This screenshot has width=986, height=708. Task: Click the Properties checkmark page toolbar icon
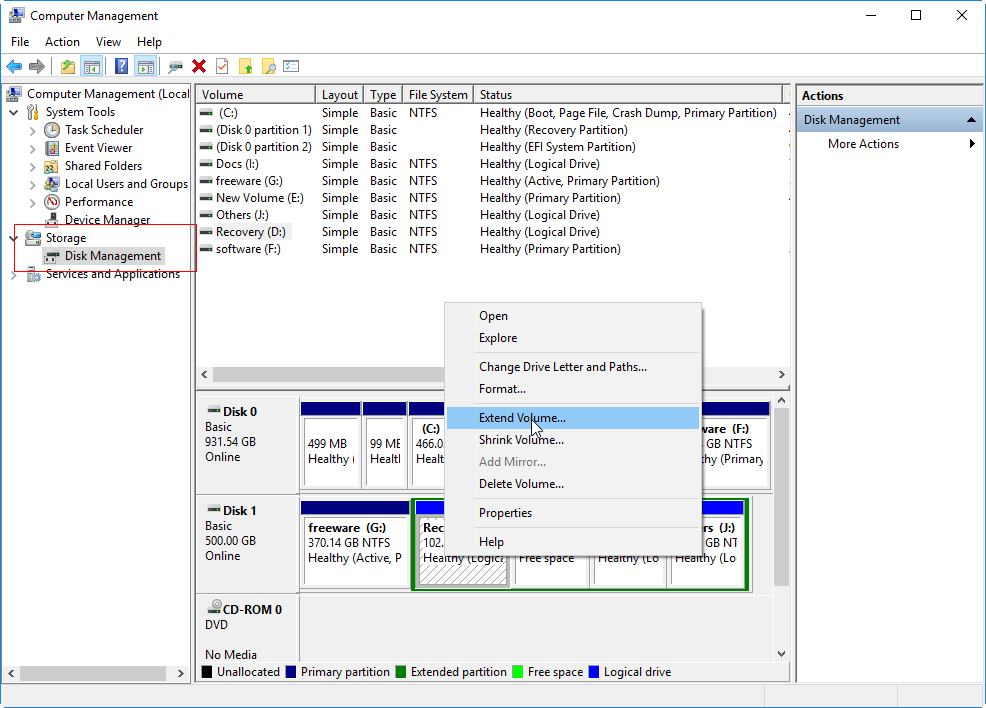(222, 67)
